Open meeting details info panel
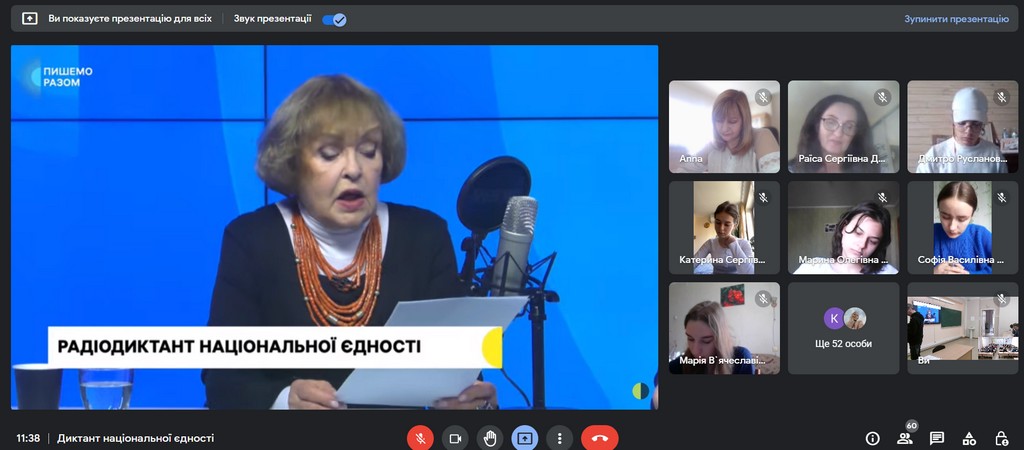 pyautogui.click(x=873, y=438)
